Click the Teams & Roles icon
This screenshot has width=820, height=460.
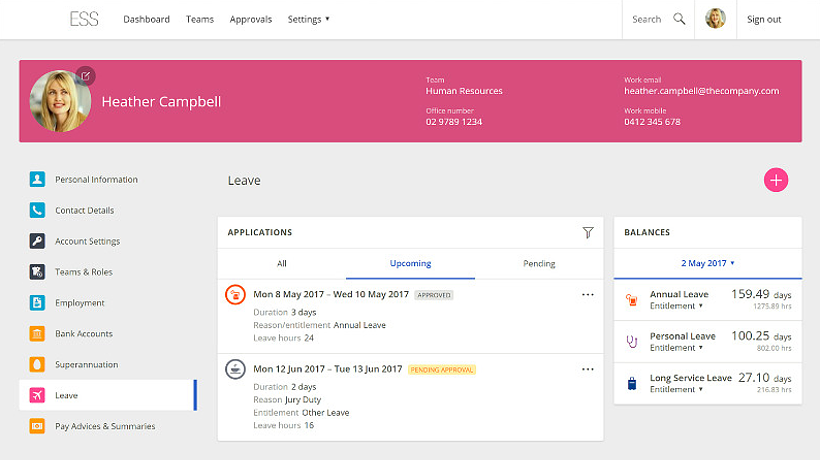click(x=37, y=272)
